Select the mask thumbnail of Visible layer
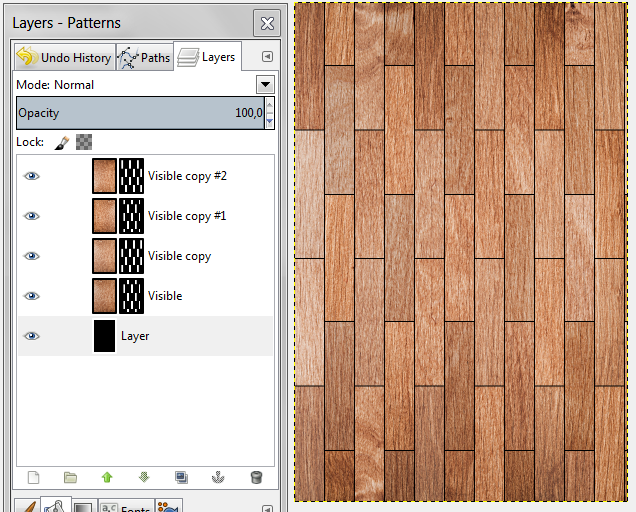The width and height of the screenshot is (636, 512). (131, 296)
